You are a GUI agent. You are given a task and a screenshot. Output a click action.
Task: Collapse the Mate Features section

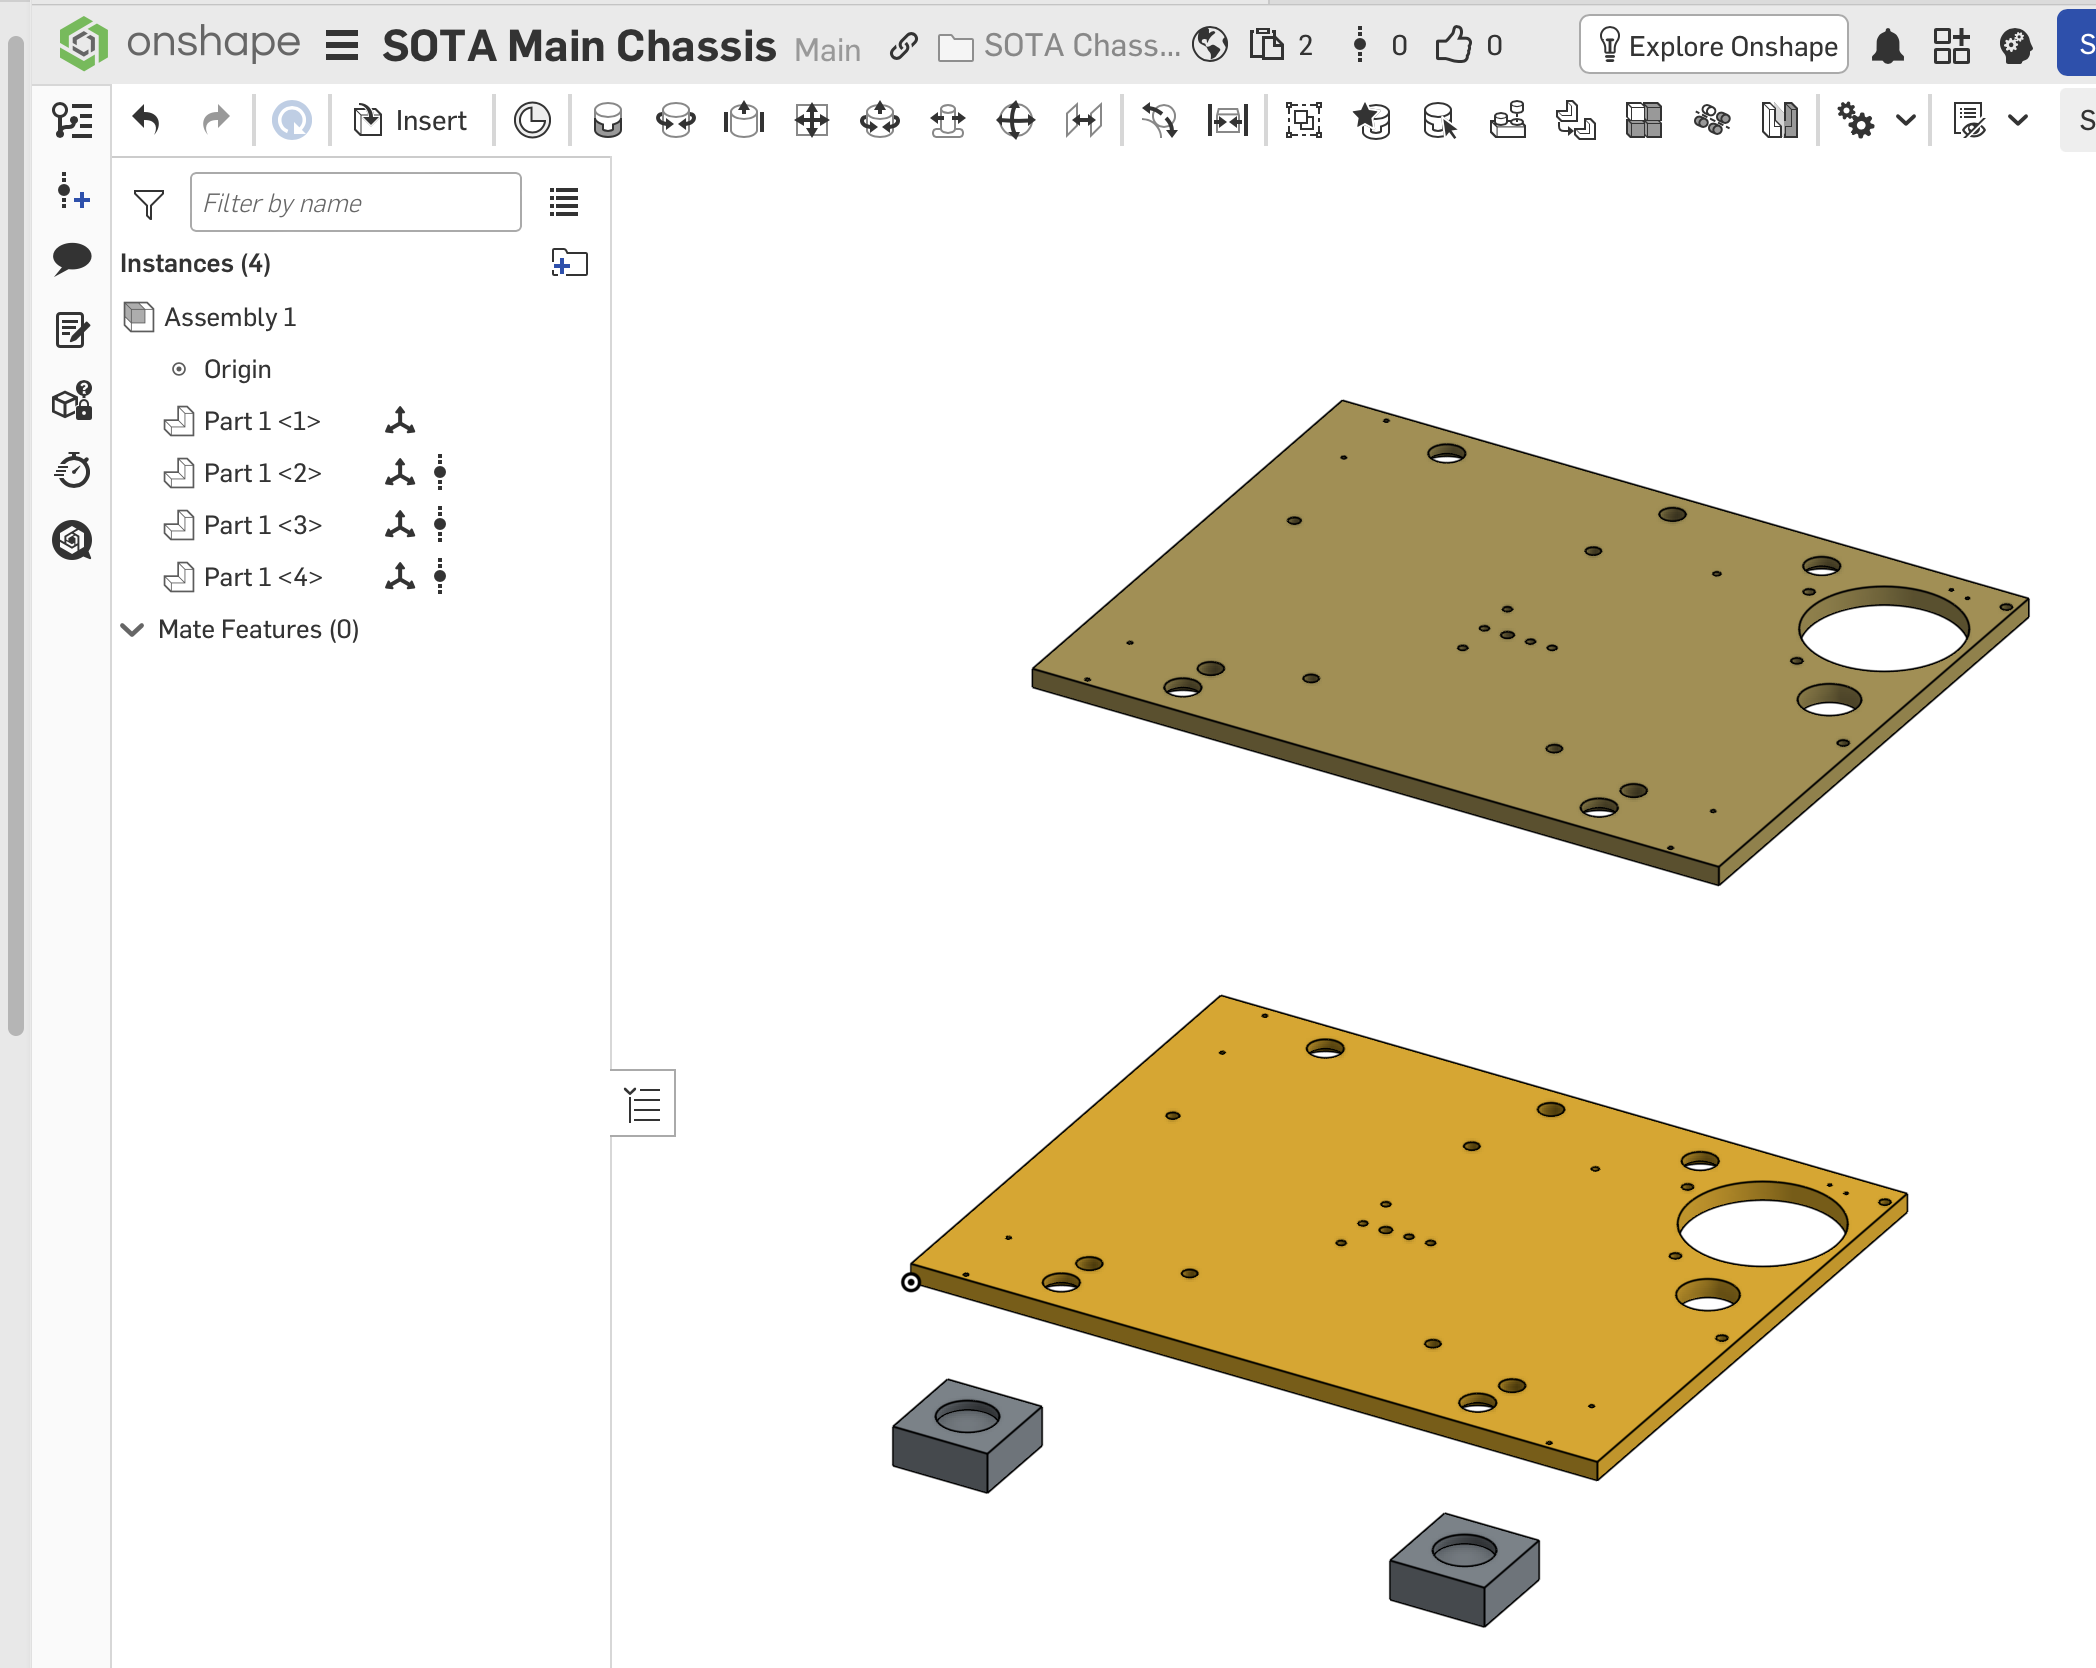click(x=132, y=629)
